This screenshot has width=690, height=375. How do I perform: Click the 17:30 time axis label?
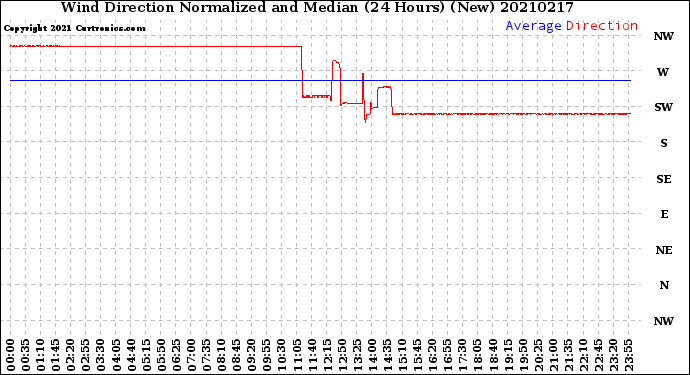tap(463, 355)
